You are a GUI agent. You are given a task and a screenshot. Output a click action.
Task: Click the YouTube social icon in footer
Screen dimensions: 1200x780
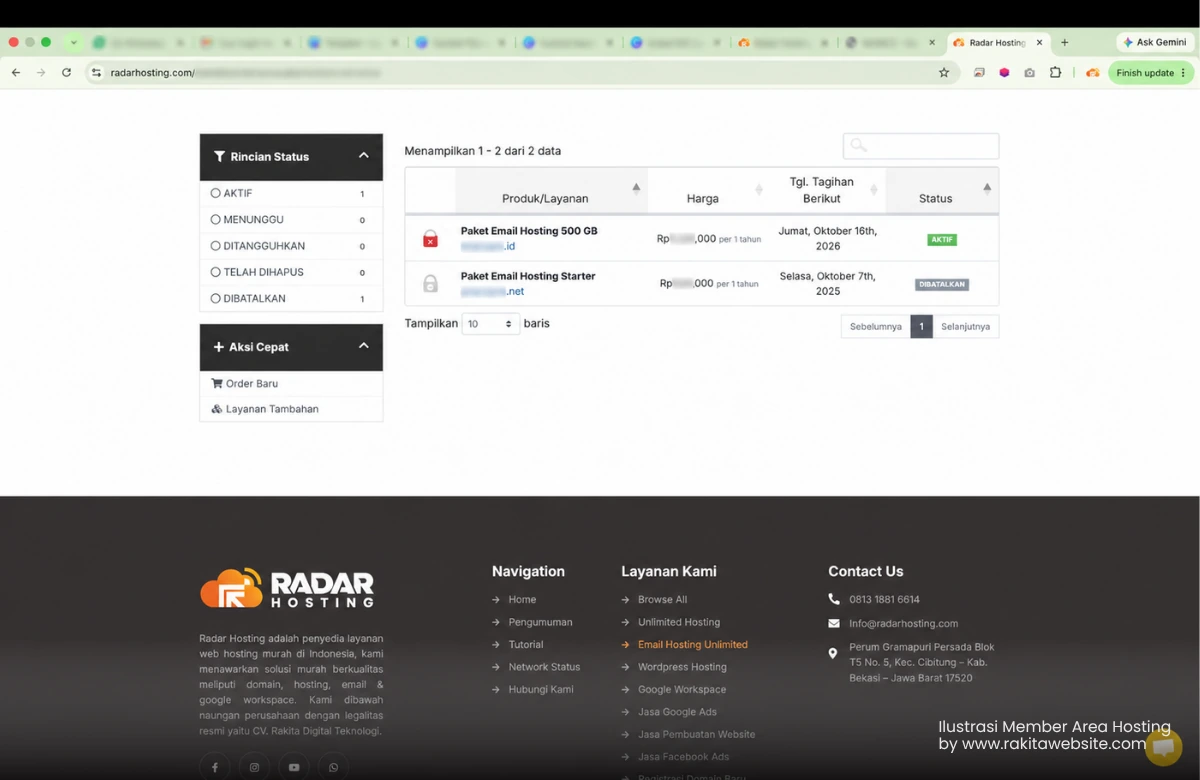[x=294, y=767]
